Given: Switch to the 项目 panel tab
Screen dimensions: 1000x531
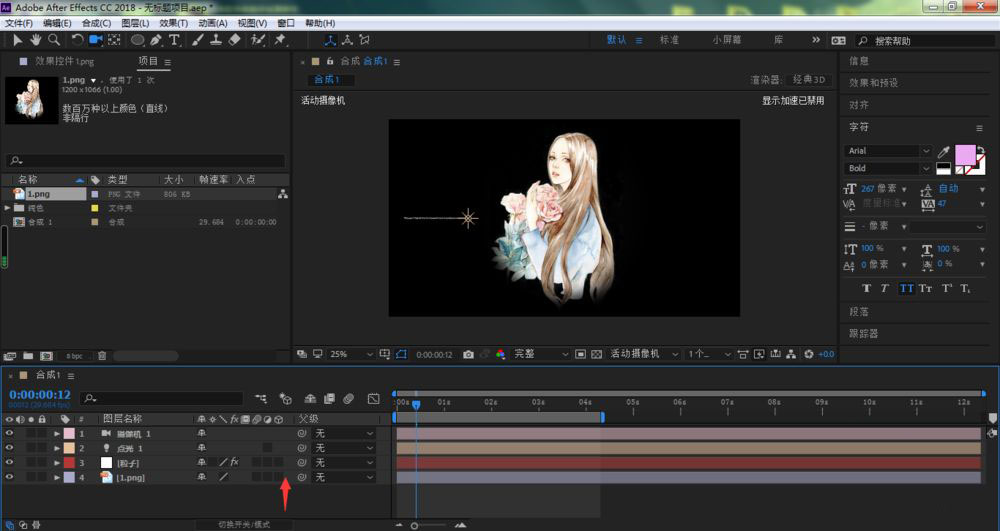Looking at the screenshot, I should [148, 61].
